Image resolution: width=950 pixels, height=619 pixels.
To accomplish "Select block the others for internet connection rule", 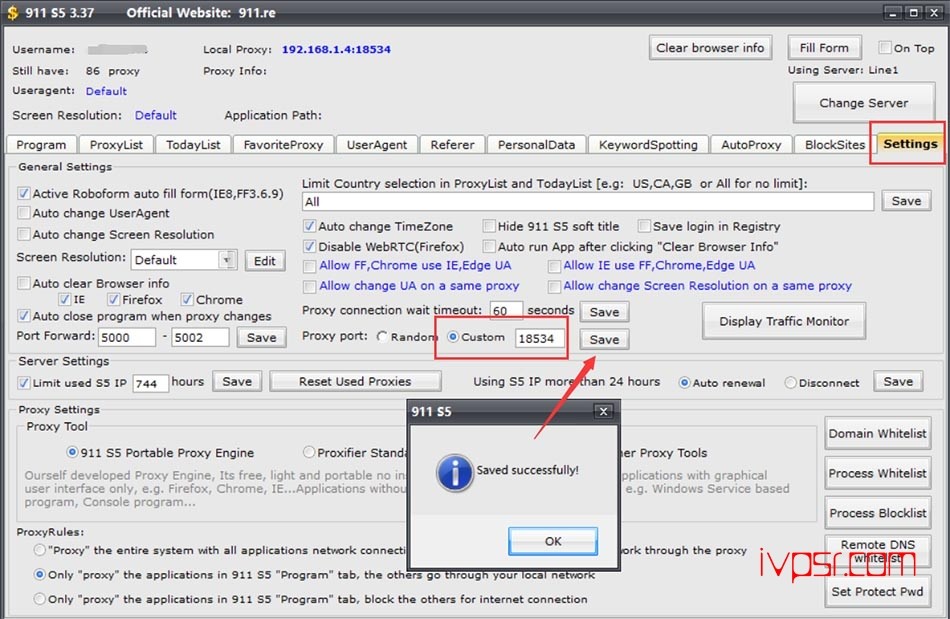I will [39, 598].
